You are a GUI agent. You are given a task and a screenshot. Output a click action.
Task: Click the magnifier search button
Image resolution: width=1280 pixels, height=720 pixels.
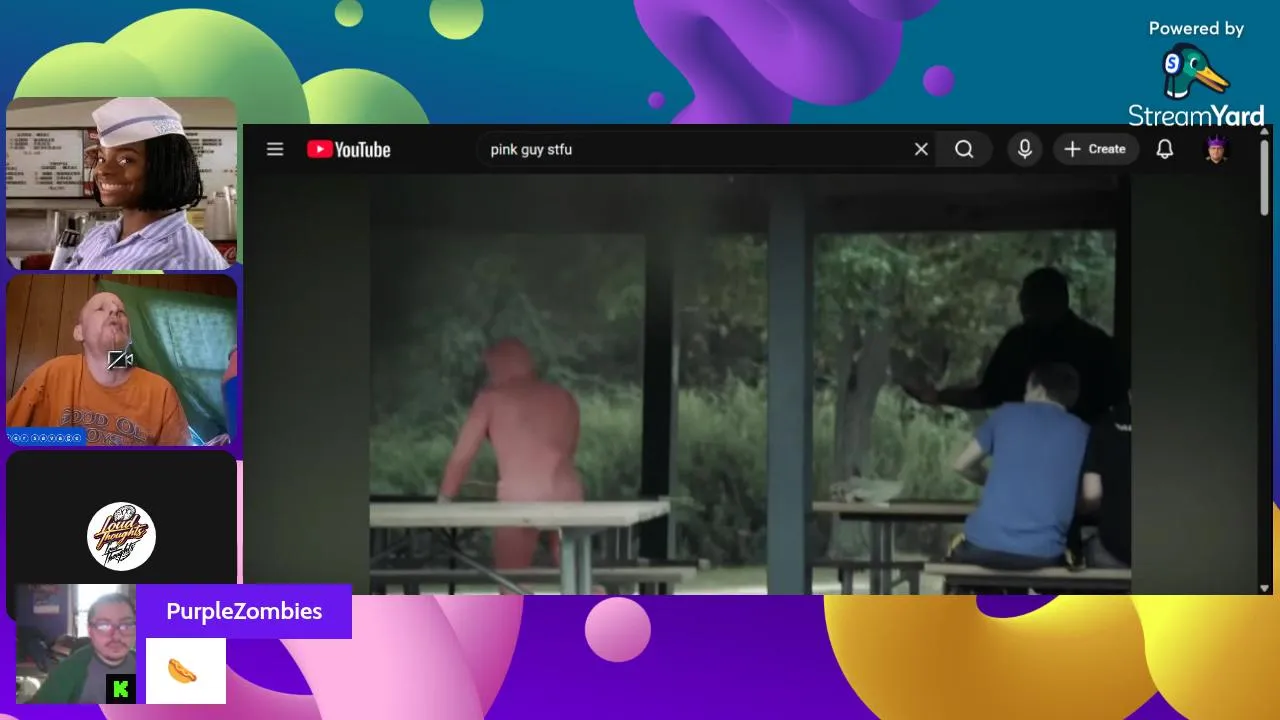point(964,149)
